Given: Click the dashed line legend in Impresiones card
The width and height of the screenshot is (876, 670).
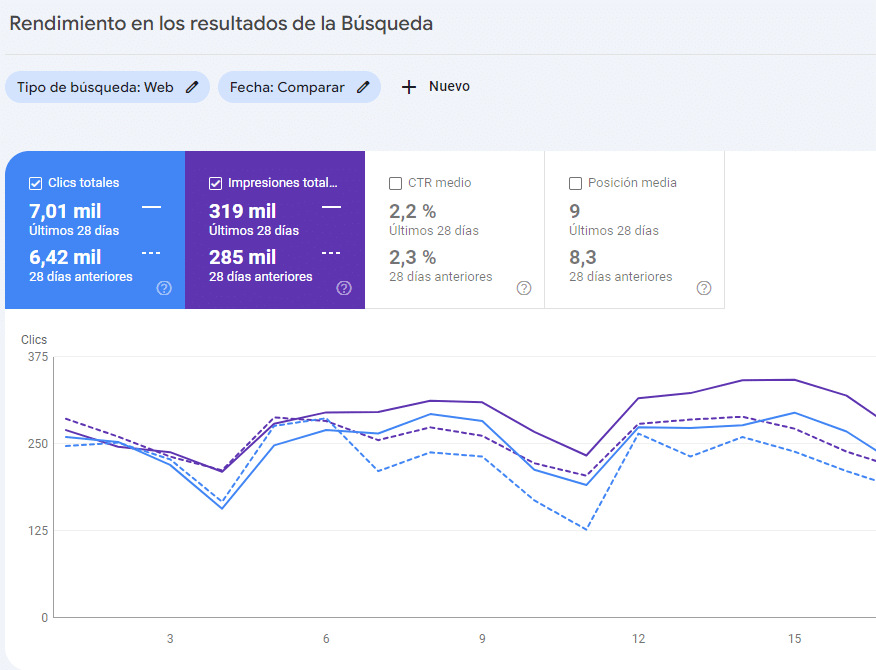Looking at the screenshot, I should [x=331, y=253].
